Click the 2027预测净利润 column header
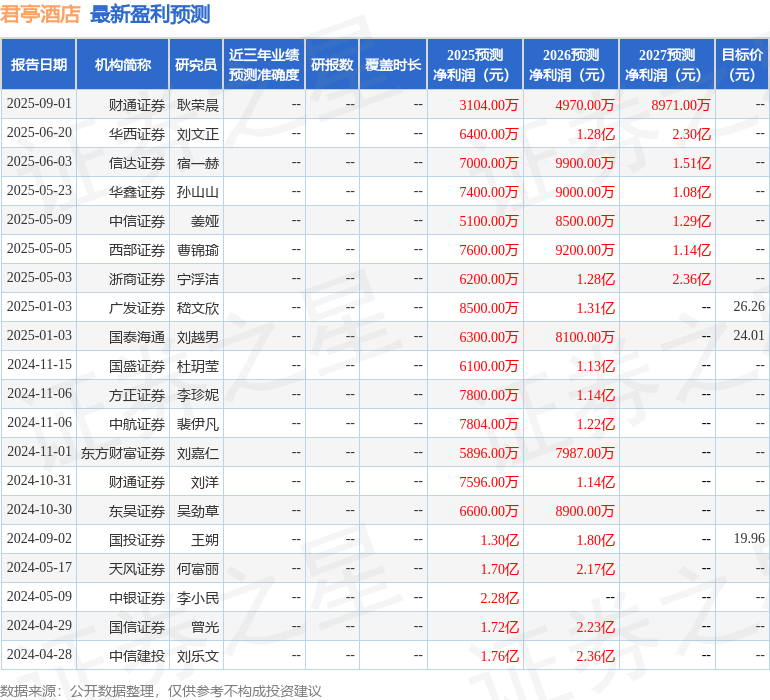 pyautogui.click(x=666, y=65)
